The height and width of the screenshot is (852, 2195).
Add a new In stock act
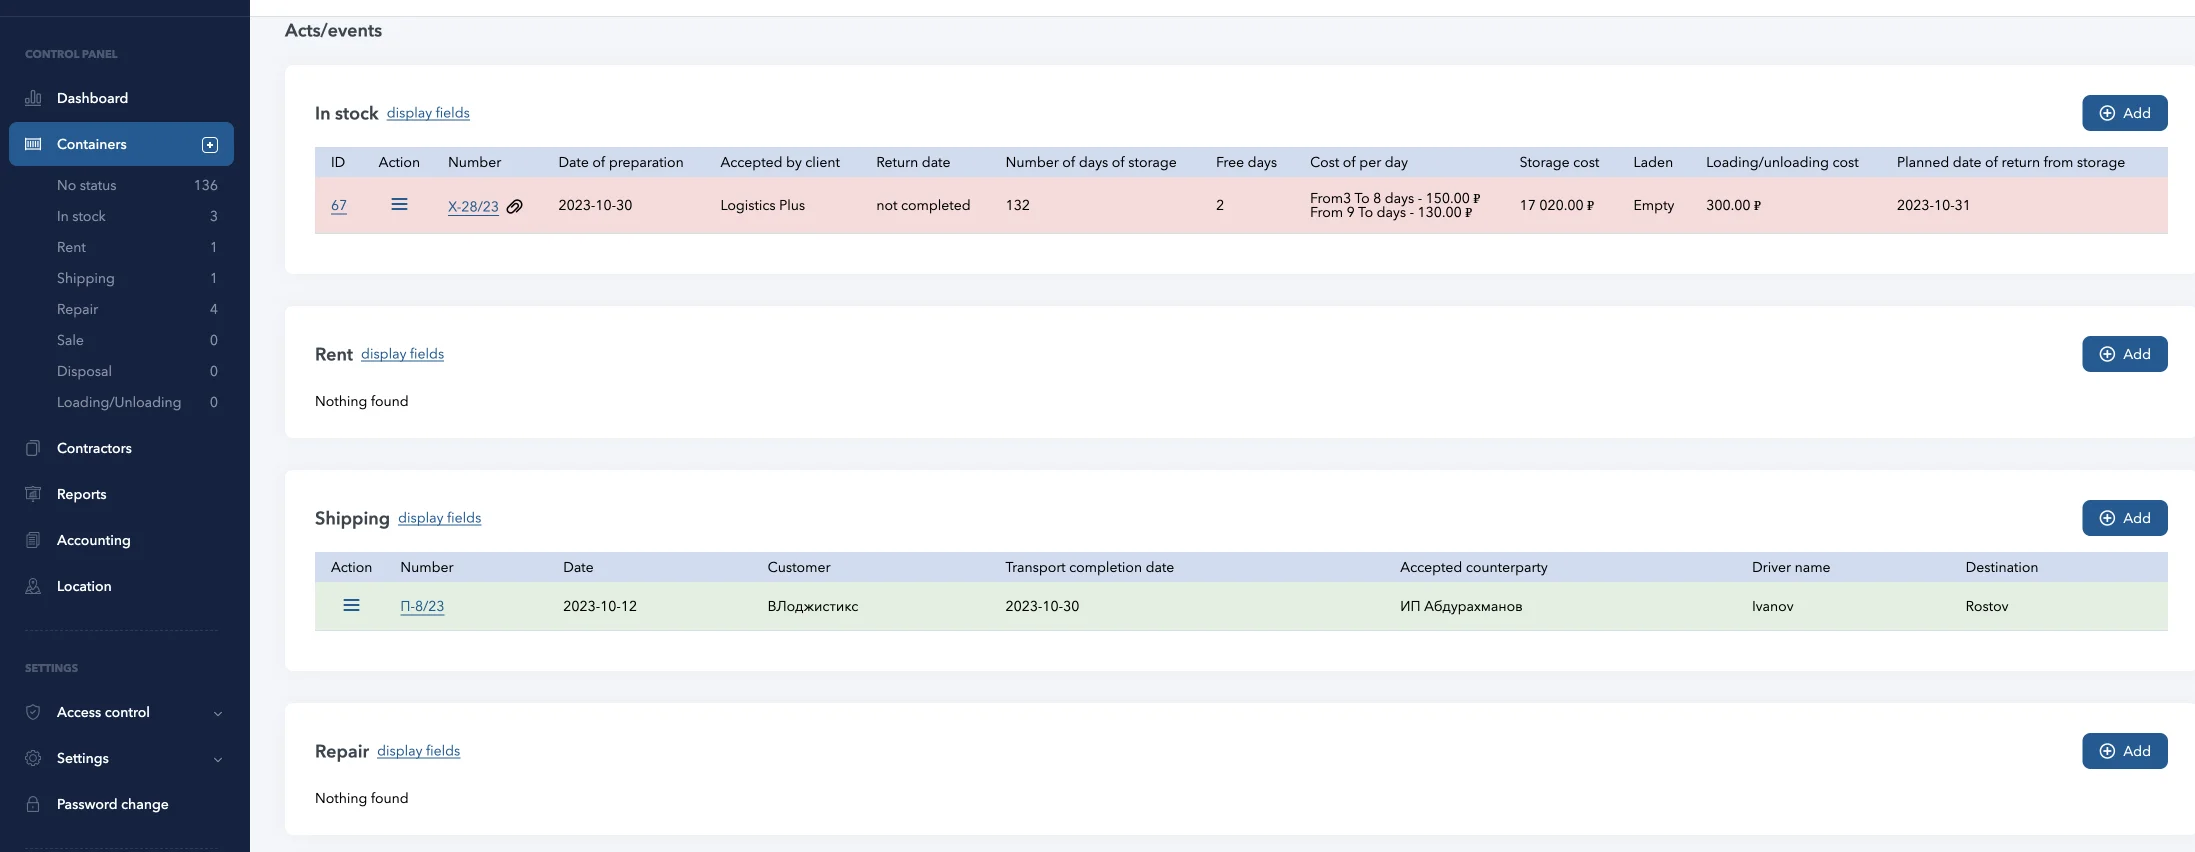click(2124, 113)
